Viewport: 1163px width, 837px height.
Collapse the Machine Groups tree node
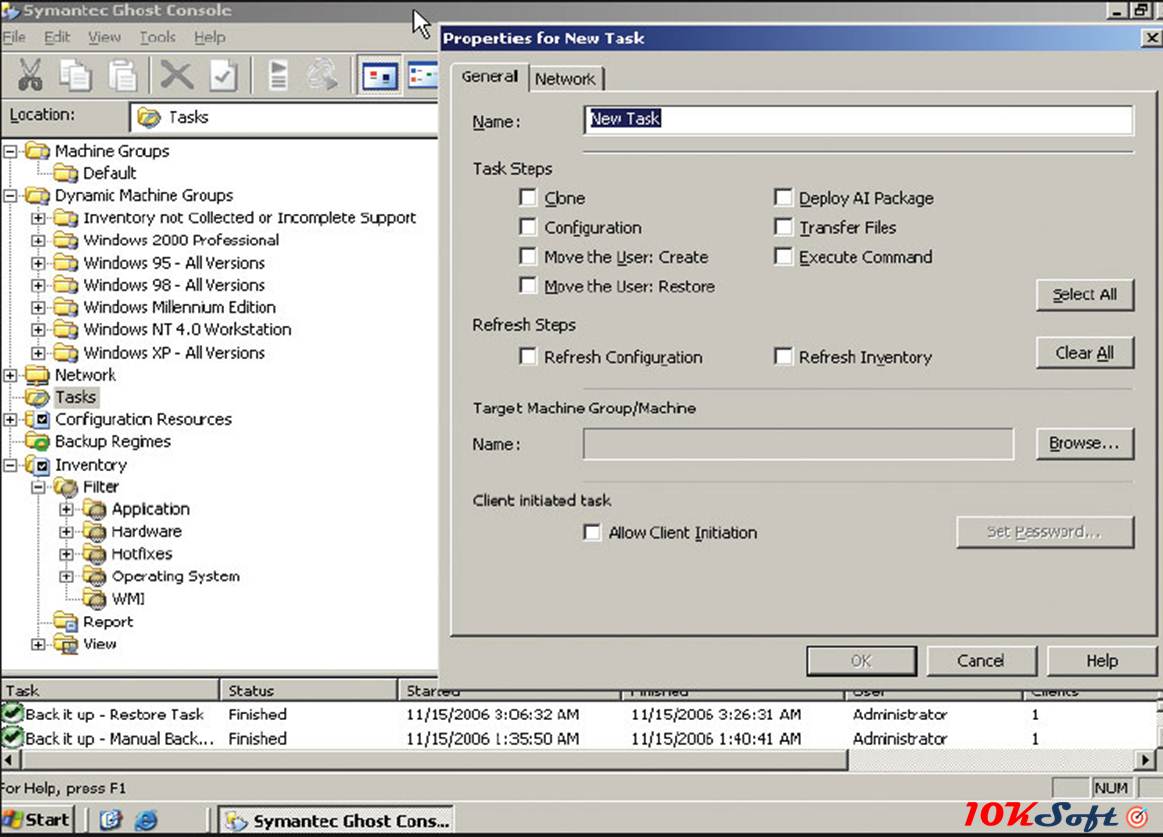point(10,151)
